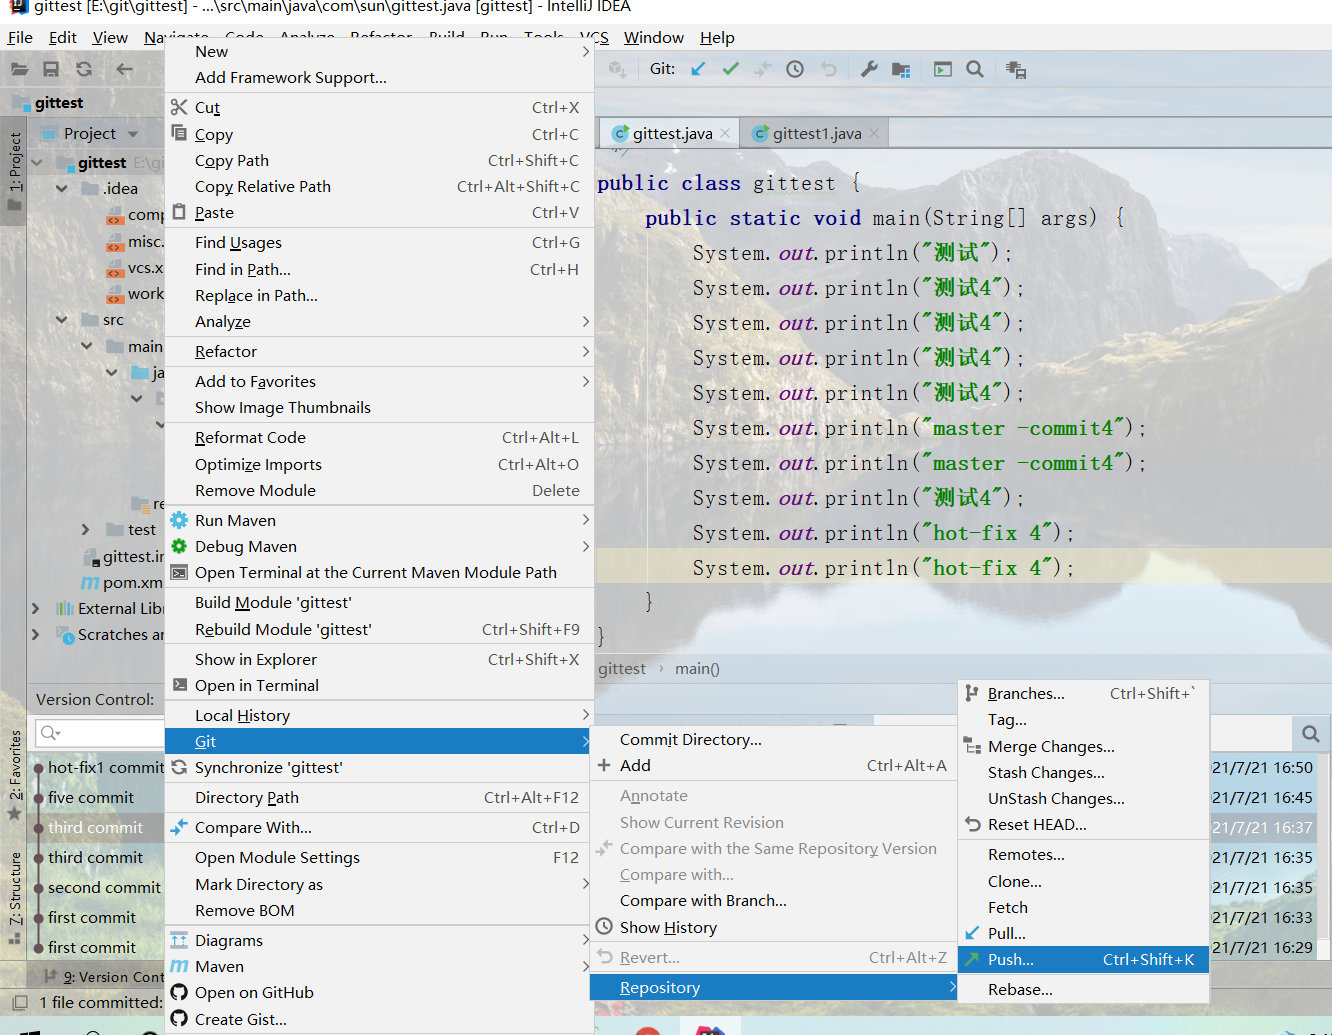The width and height of the screenshot is (1332, 1035).
Task: Open the Edit menu
Action: 63,37
